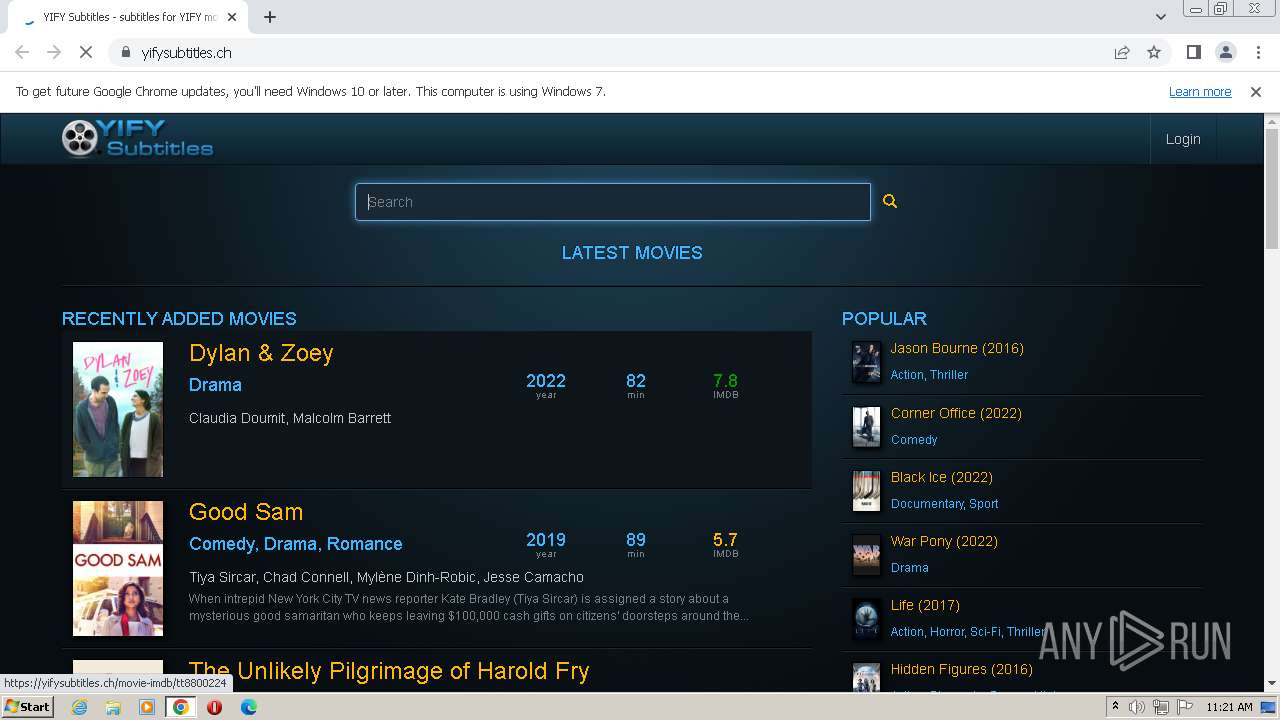Open the Action Center flag icon
The image size is (1280, 720).
1183,707
